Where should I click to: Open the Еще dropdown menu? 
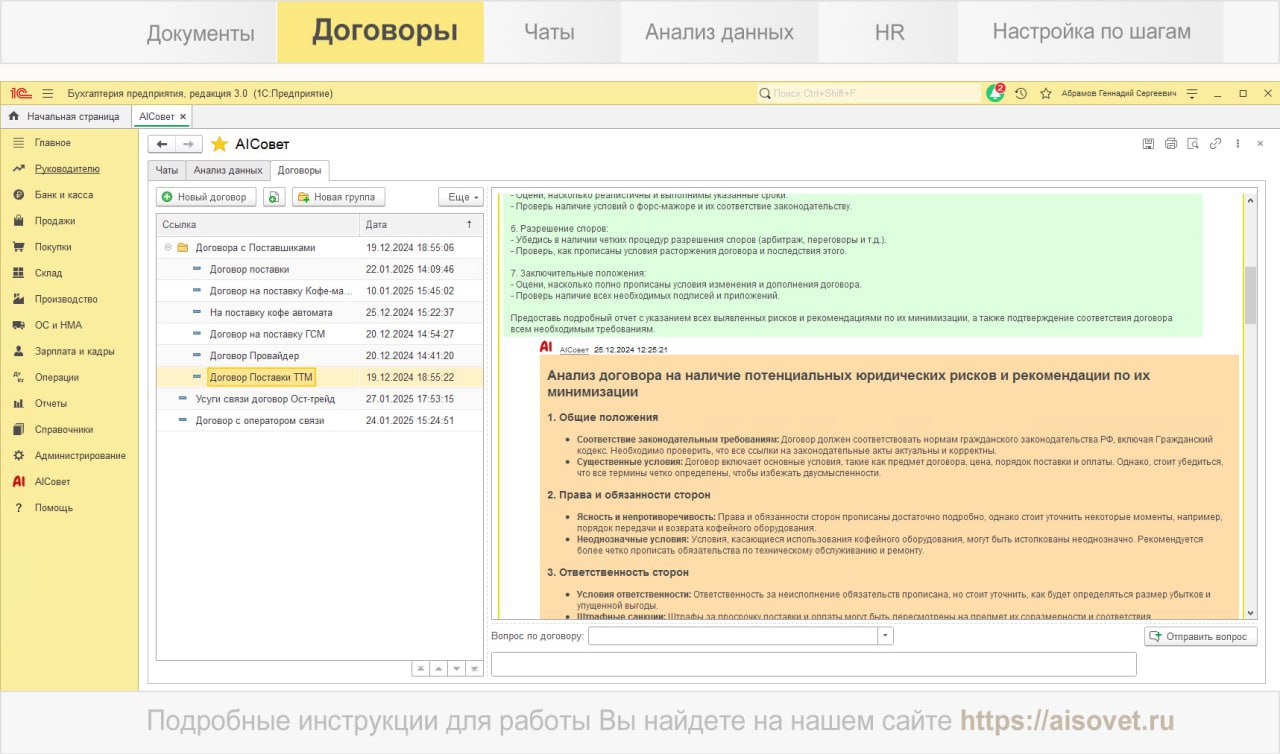[461, 197]
